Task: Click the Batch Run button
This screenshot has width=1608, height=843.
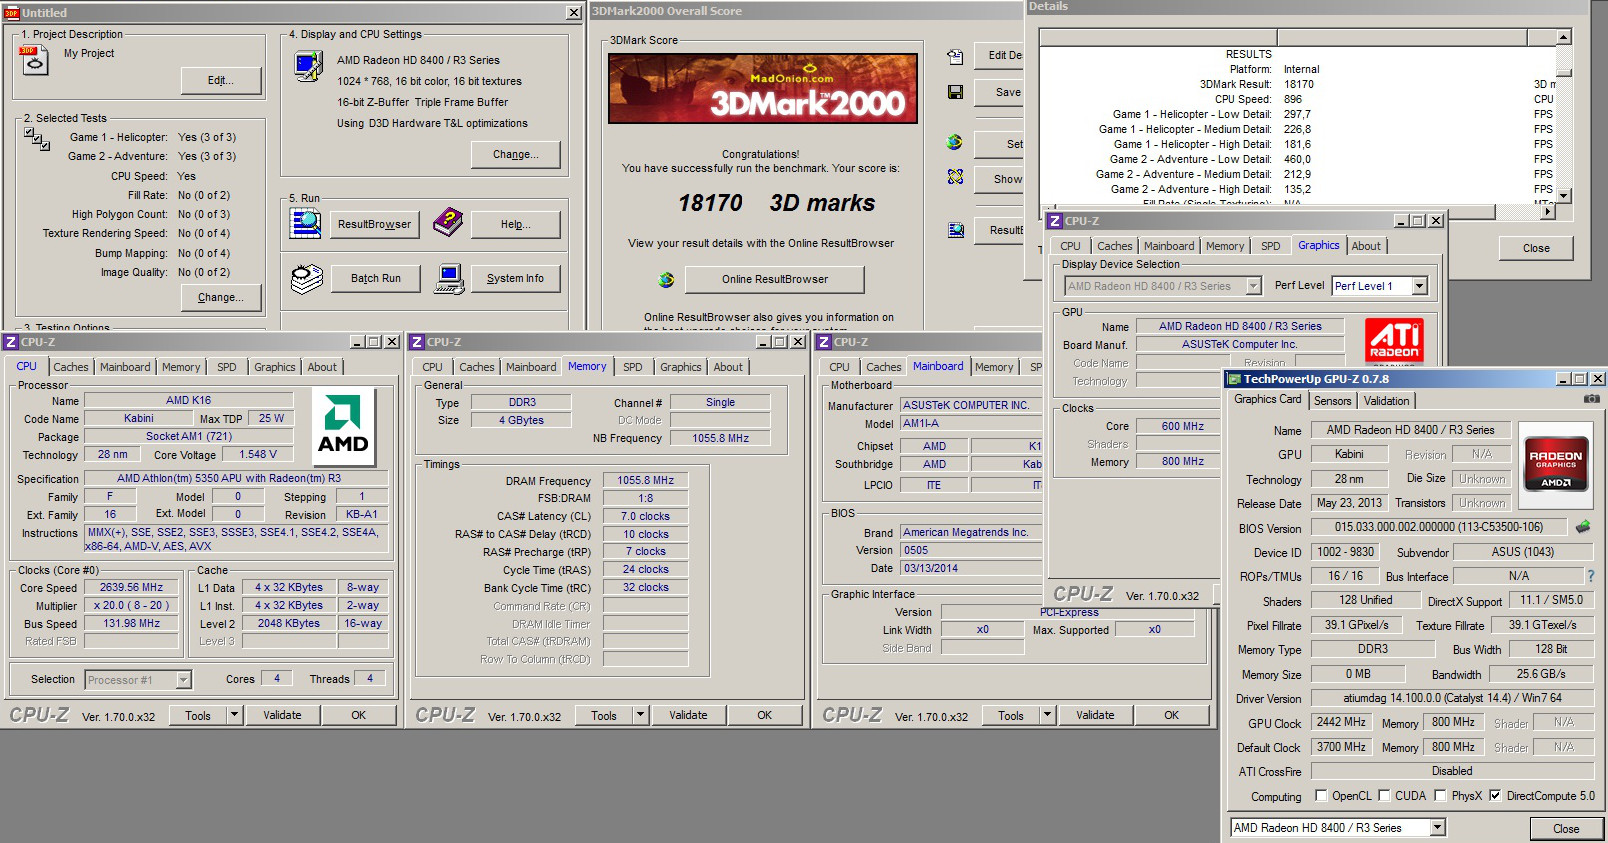Action: 376,278
